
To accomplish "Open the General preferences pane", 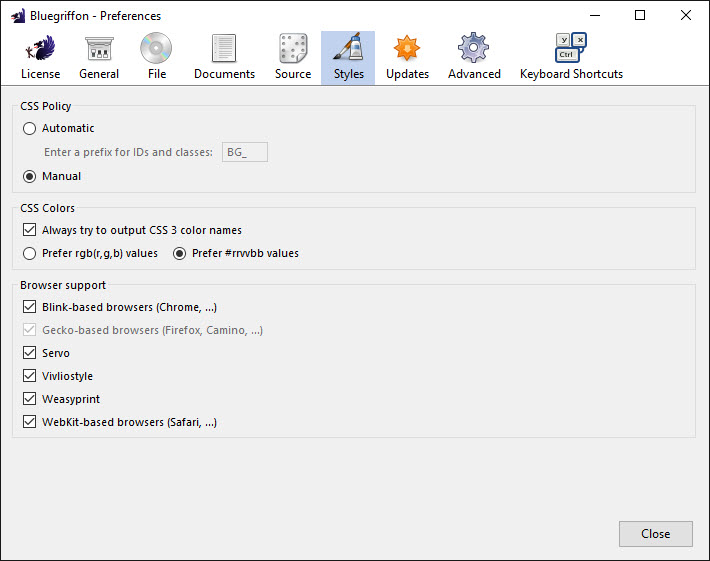I will [99, 58].
